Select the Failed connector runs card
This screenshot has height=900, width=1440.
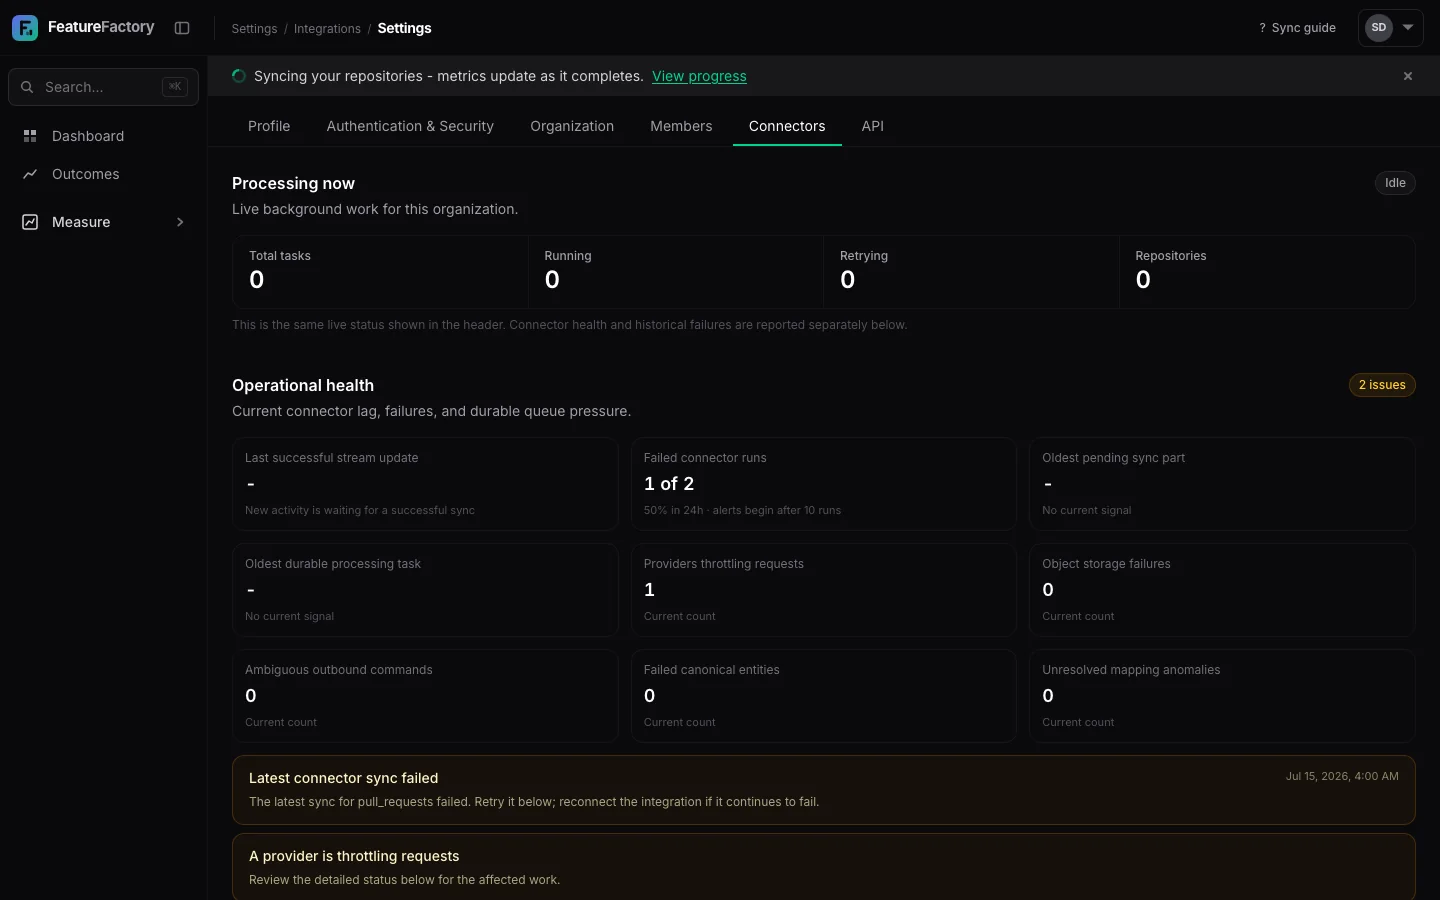pyautogui.click(x=824, y=484)
